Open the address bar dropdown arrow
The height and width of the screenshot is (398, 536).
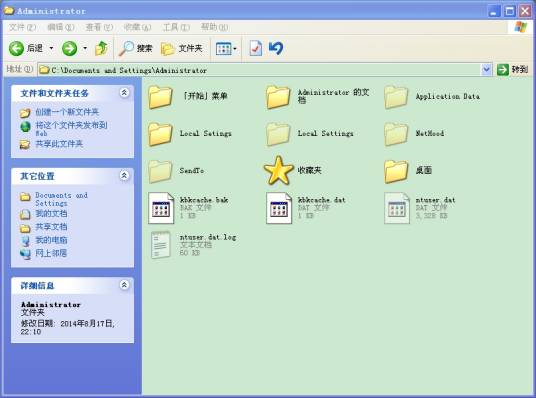click(486, 70)
